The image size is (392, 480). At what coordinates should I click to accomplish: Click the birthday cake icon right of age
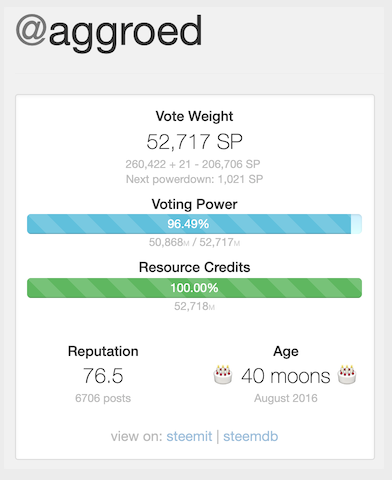coord(347,375)
